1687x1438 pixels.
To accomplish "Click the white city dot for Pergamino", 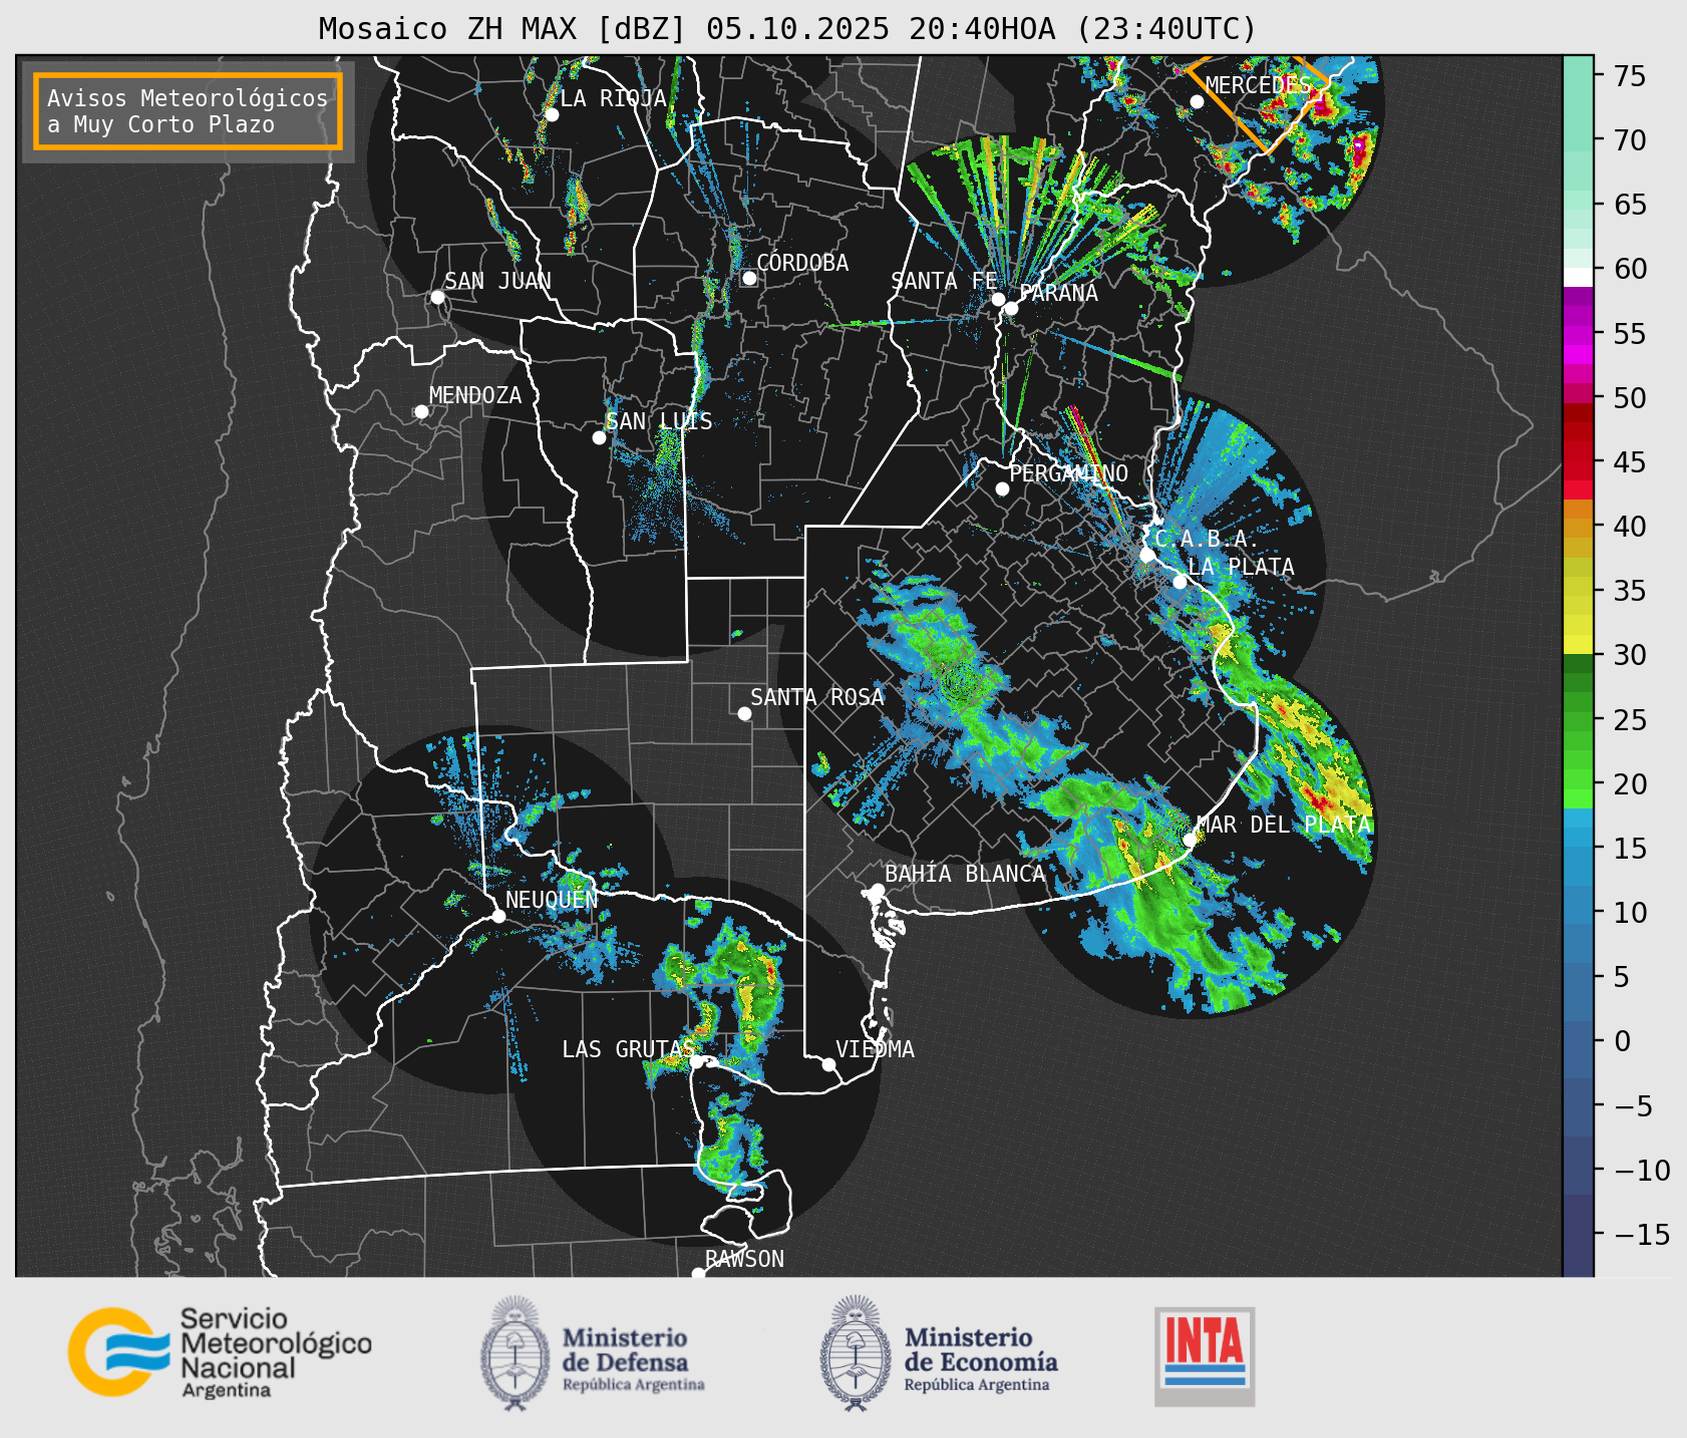I will click(1002, 489).
